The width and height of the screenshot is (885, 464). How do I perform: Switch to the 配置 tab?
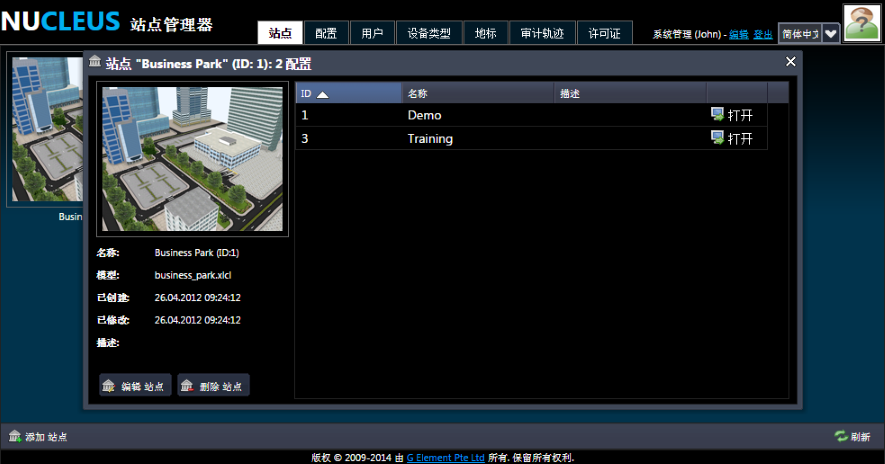[326, 33]
